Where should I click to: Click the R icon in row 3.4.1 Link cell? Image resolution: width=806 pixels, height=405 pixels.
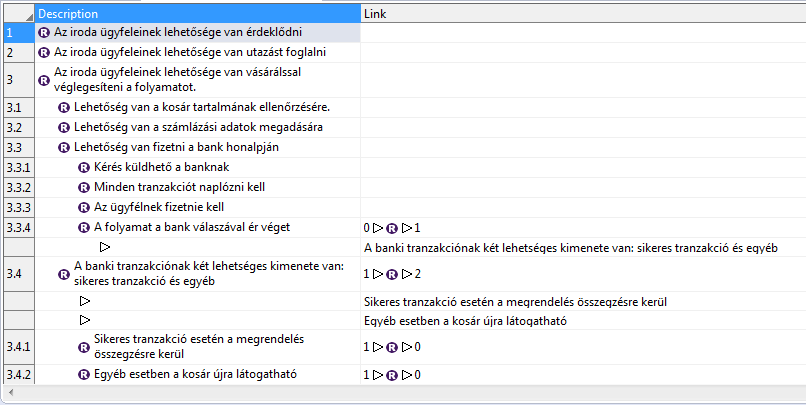(x=392, y=347)
